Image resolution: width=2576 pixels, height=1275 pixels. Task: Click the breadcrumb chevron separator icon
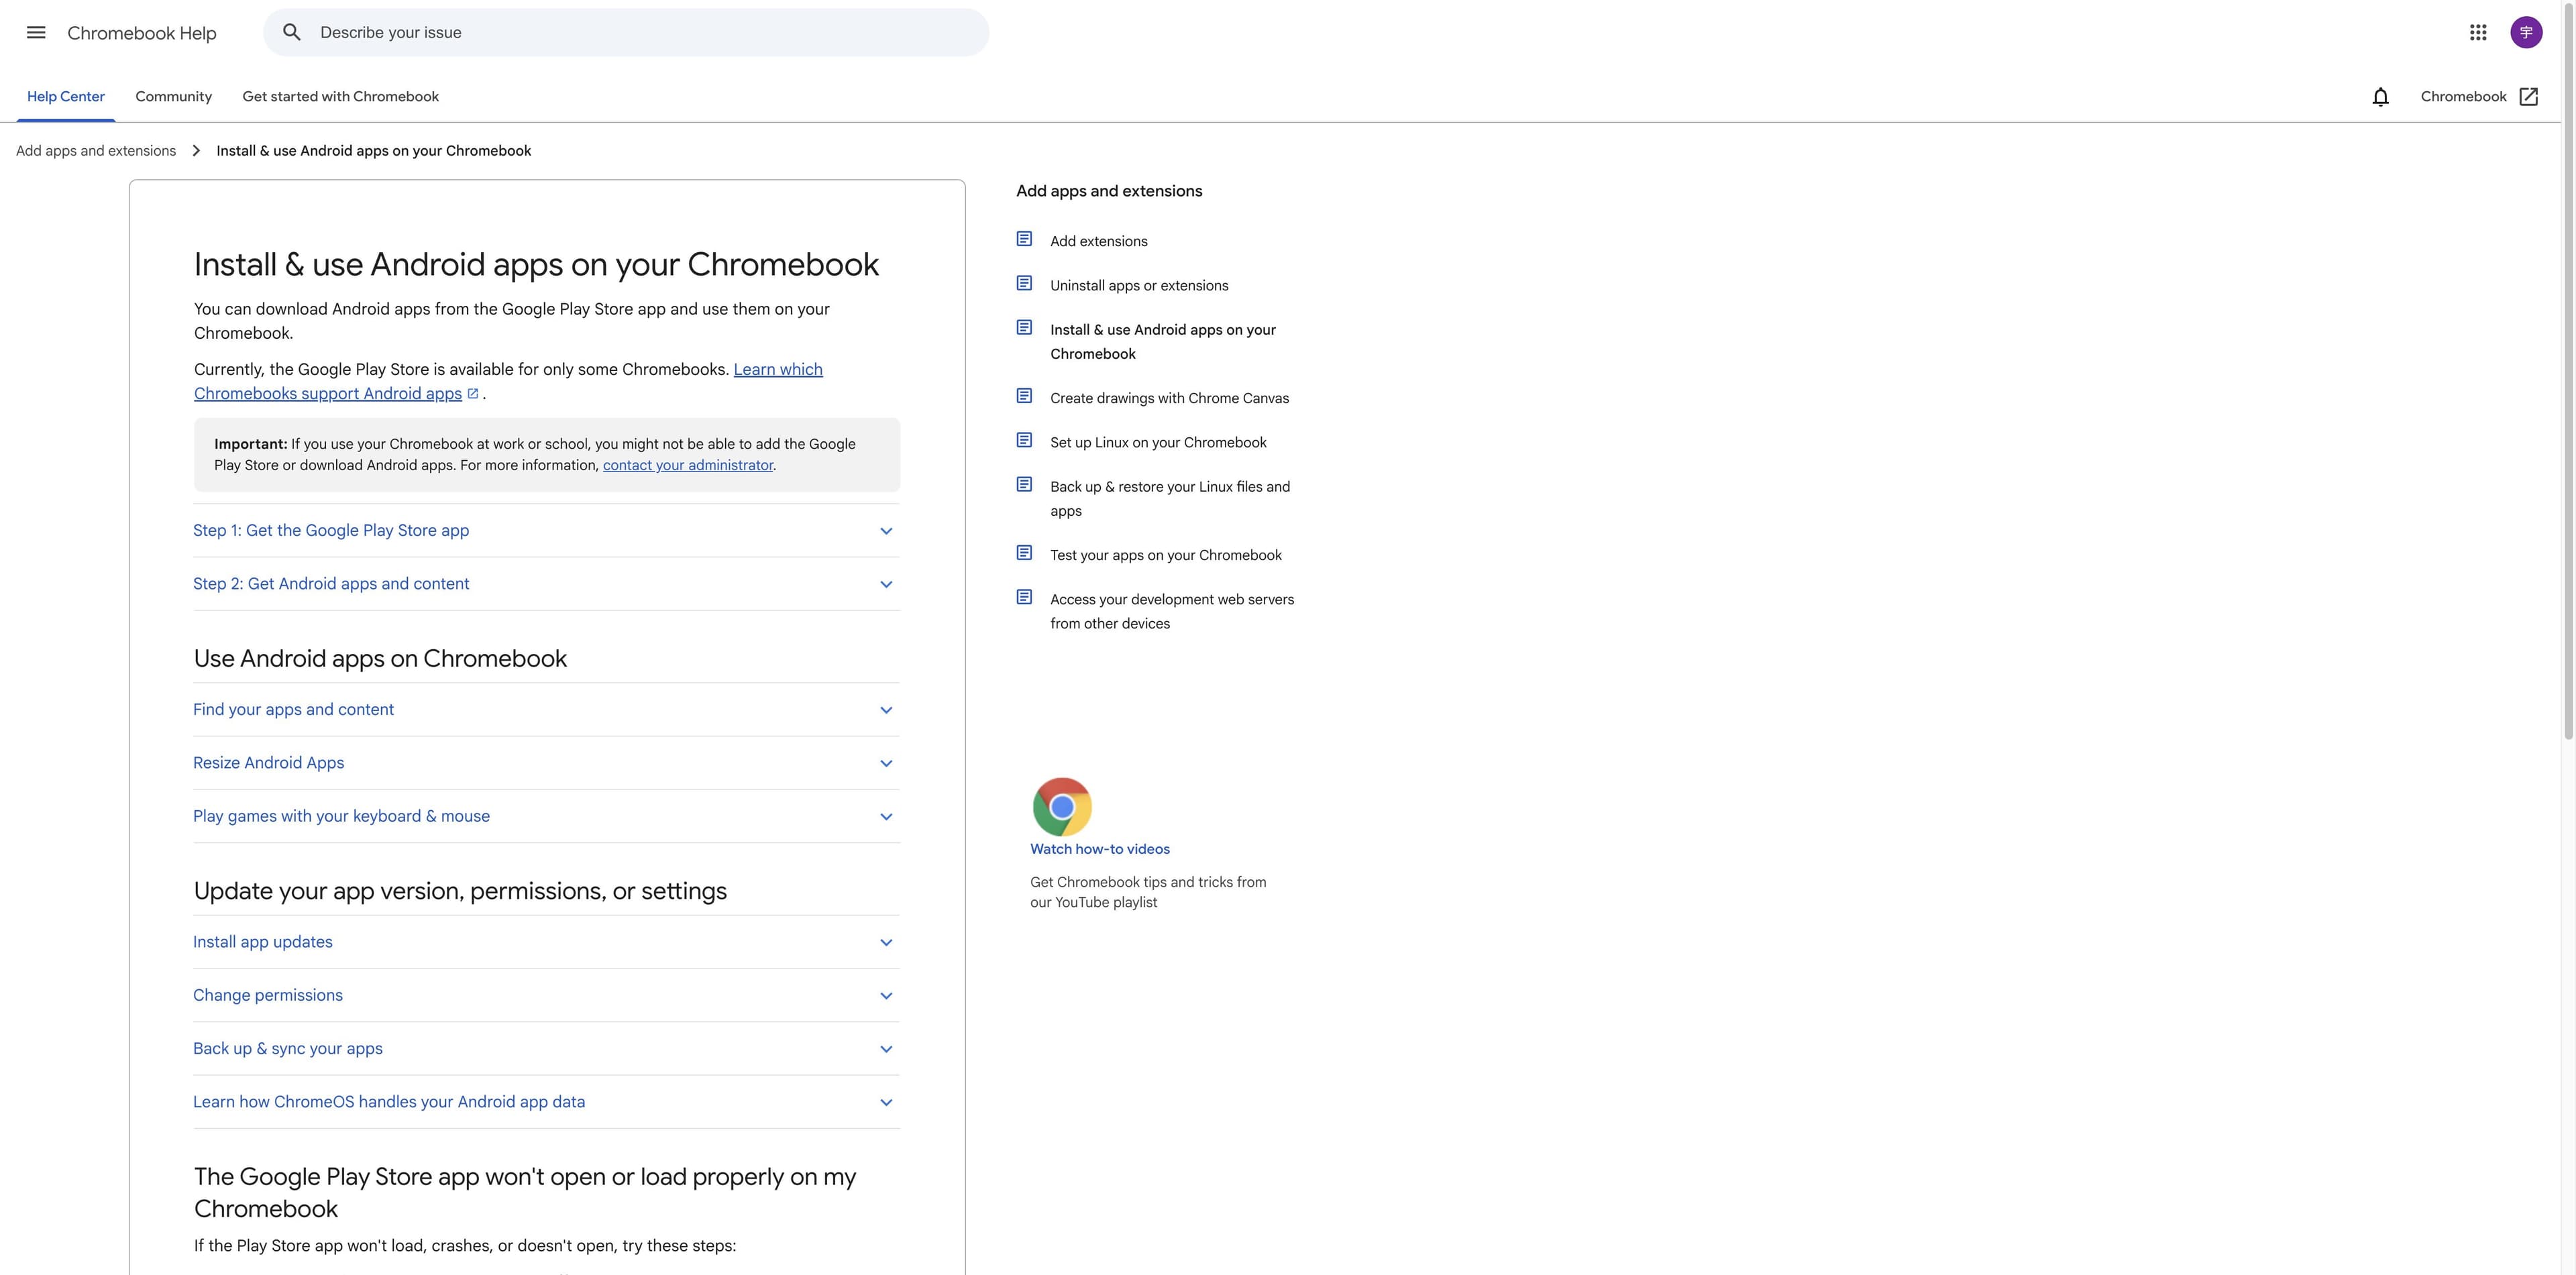tap(196, 150)
